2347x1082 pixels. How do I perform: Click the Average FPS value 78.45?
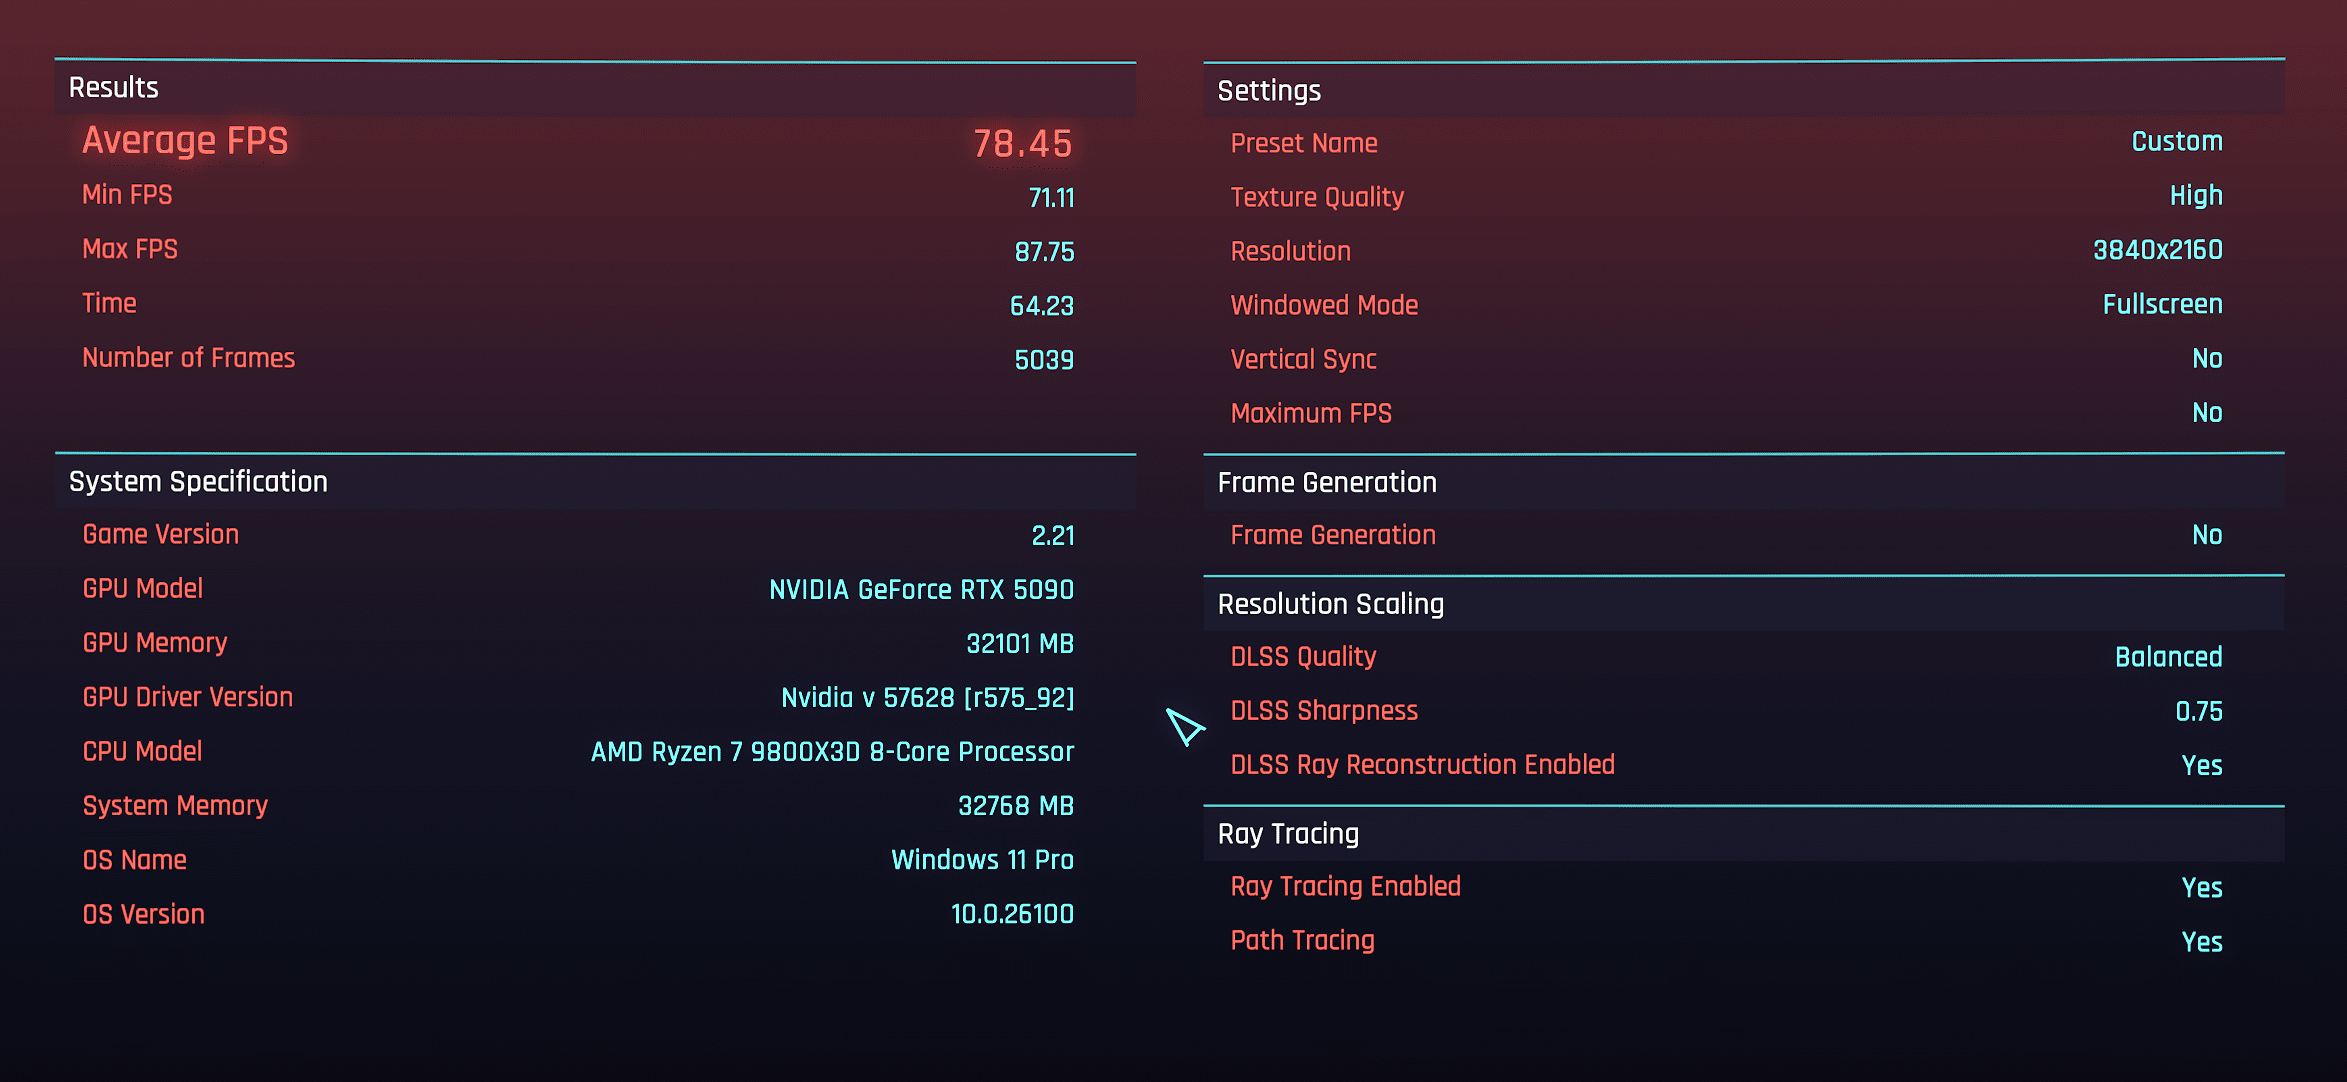click(1022, 144)
